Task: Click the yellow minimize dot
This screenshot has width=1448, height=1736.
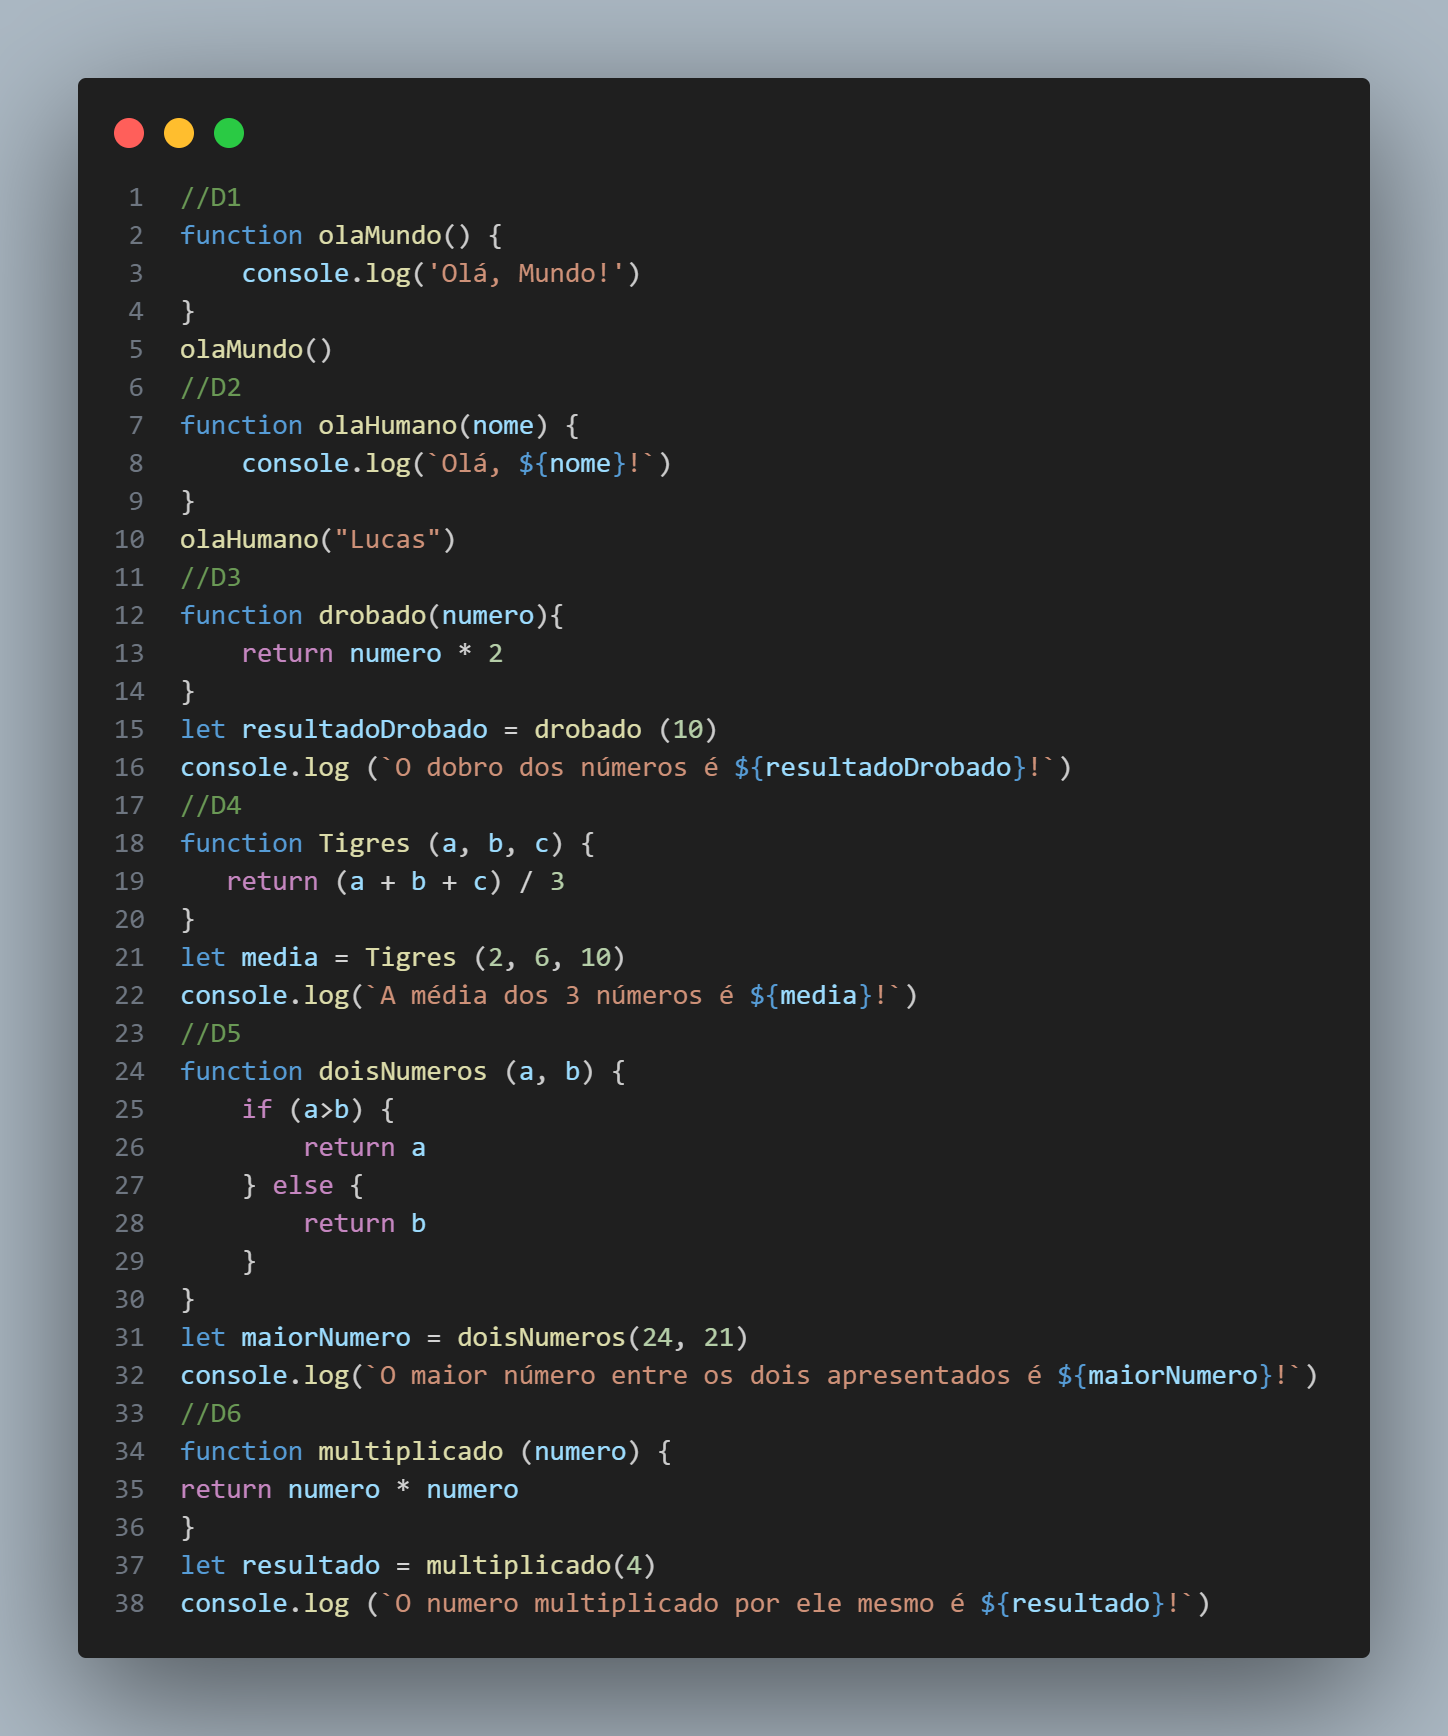Action: coord(179,133)
